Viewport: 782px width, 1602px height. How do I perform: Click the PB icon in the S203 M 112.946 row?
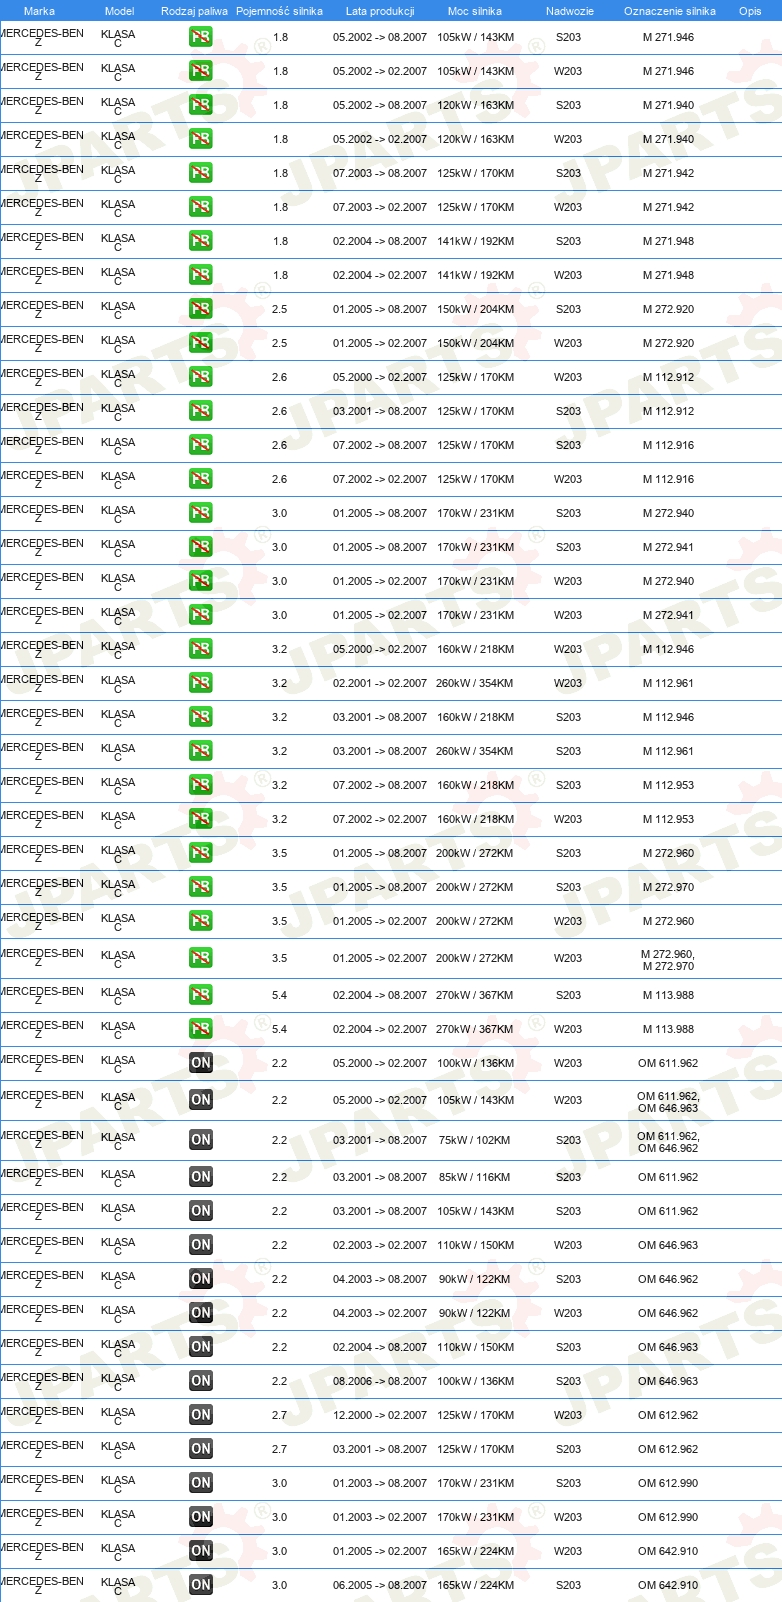(201, 717)
